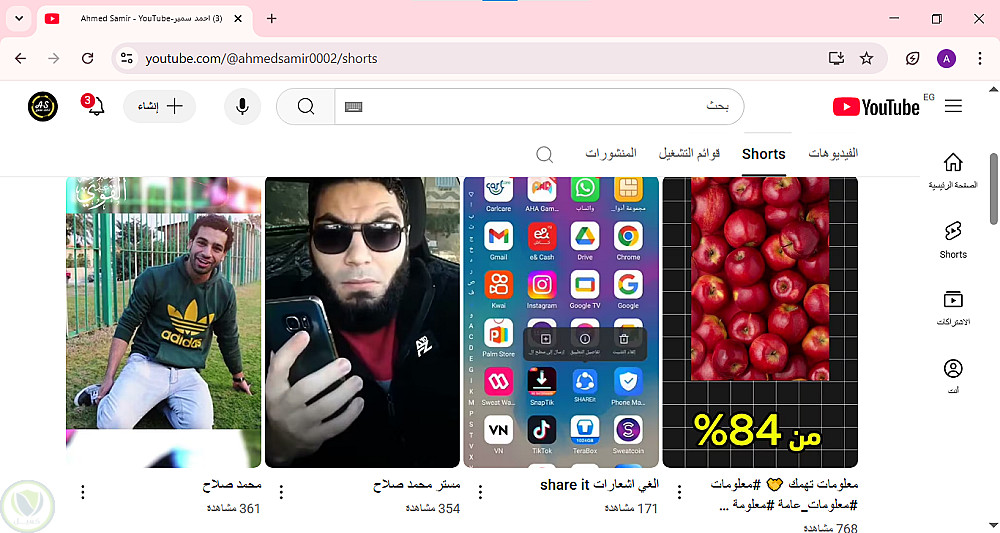Go forward to the next page
The width and height of the screenshot is (1000, 533).
(x=54, y=59)
